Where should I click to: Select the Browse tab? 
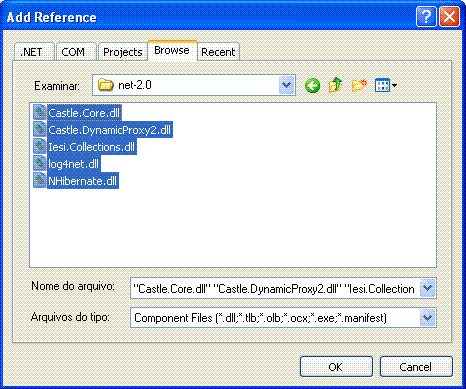click(172, 50)
